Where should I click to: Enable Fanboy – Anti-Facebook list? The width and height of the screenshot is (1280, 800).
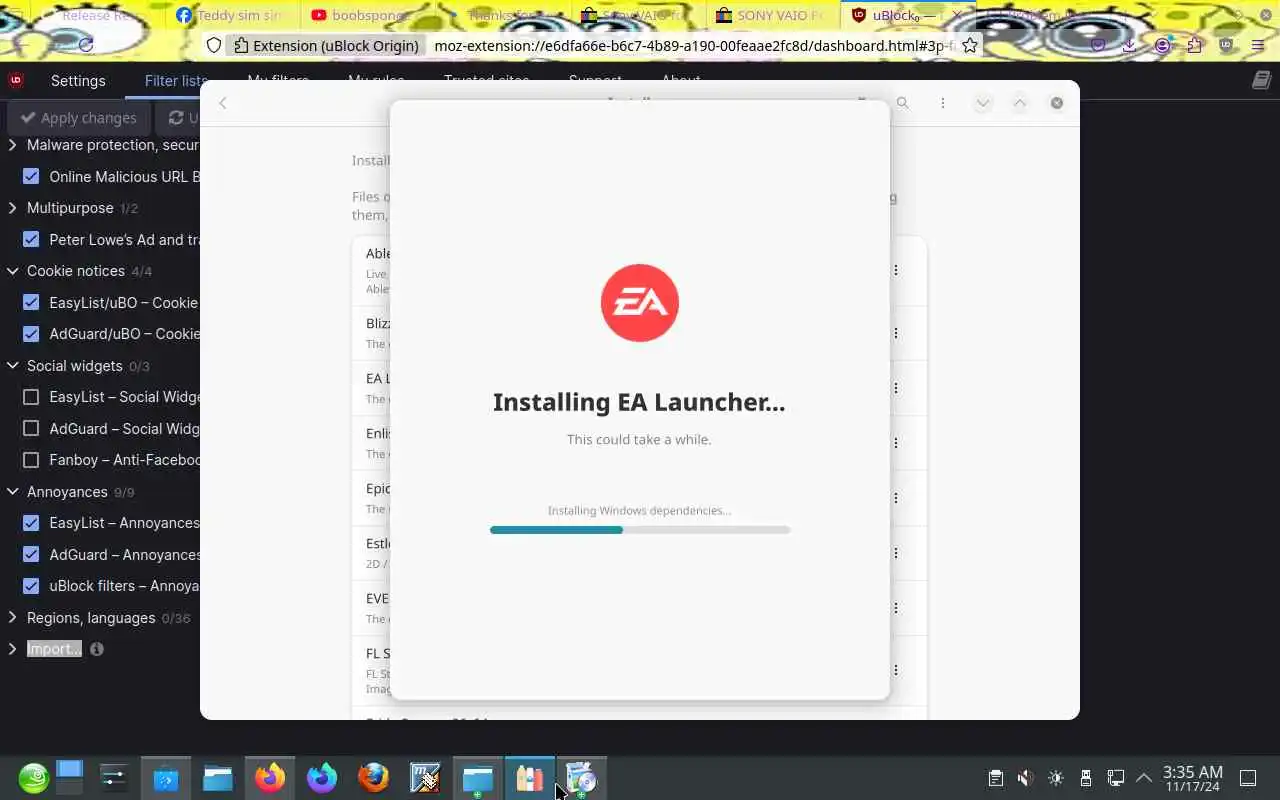coord(31,460)
